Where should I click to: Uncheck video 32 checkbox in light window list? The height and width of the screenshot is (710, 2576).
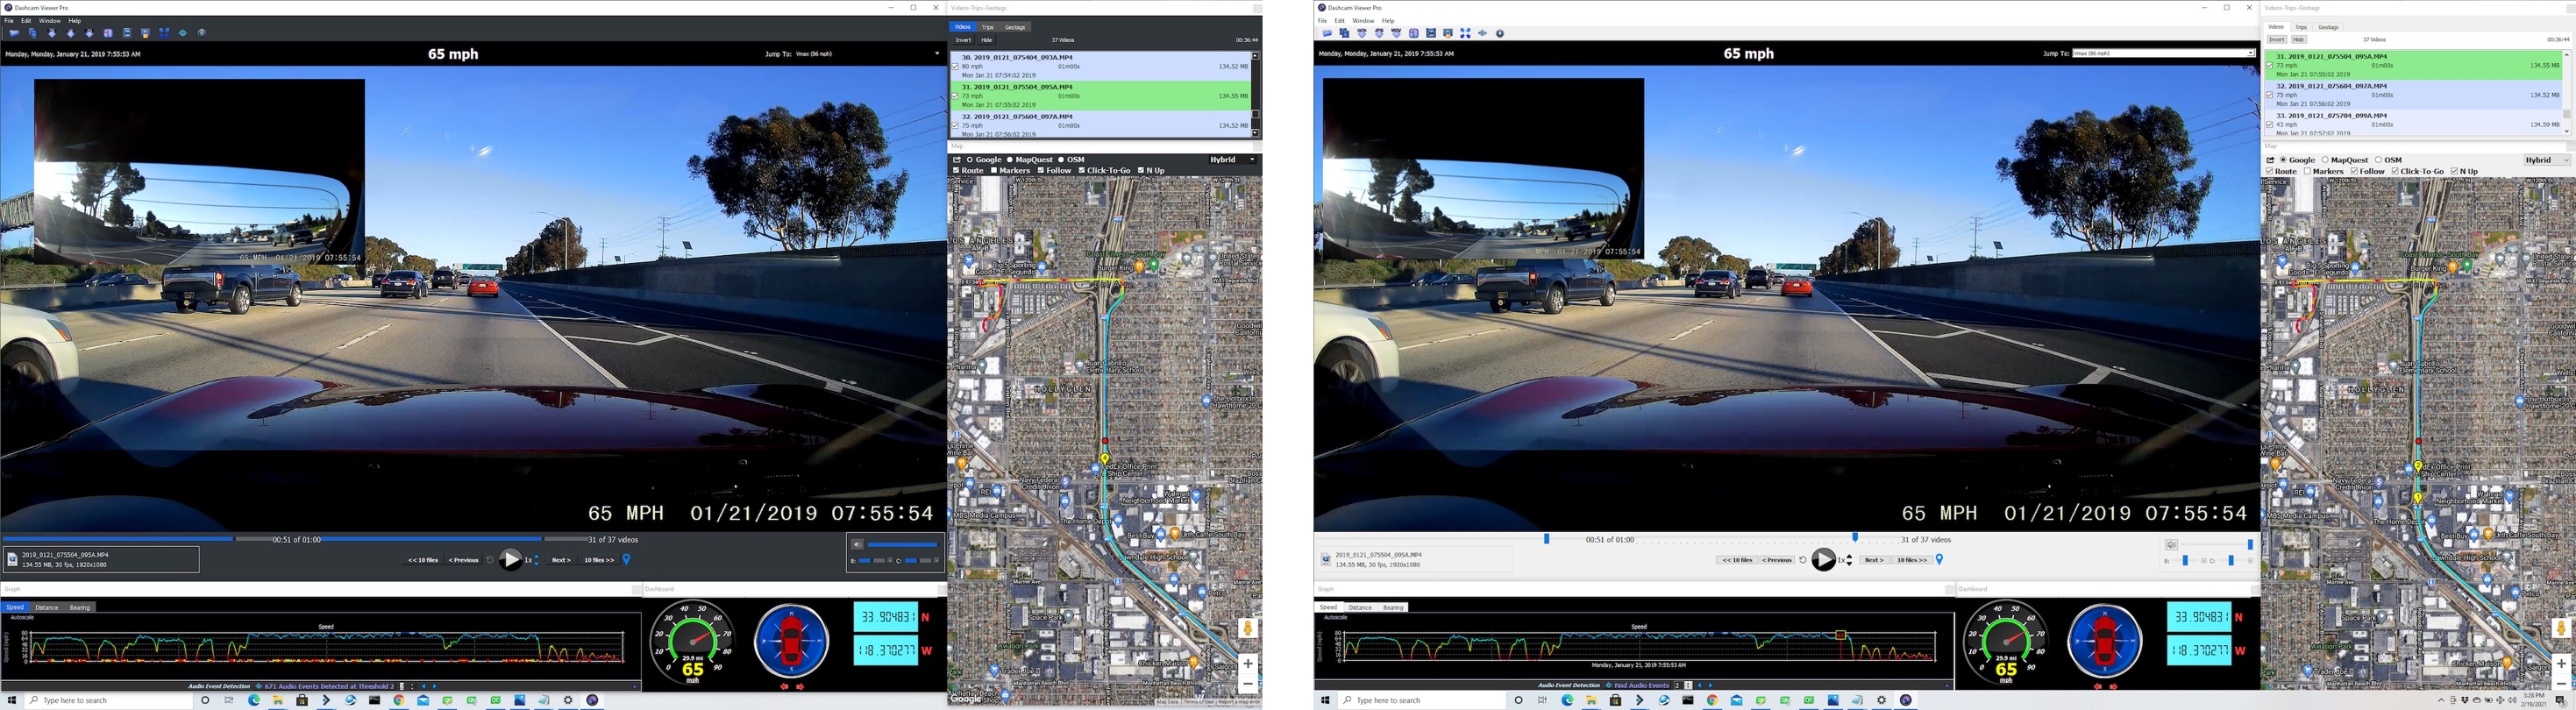[x=2269, y=95]
